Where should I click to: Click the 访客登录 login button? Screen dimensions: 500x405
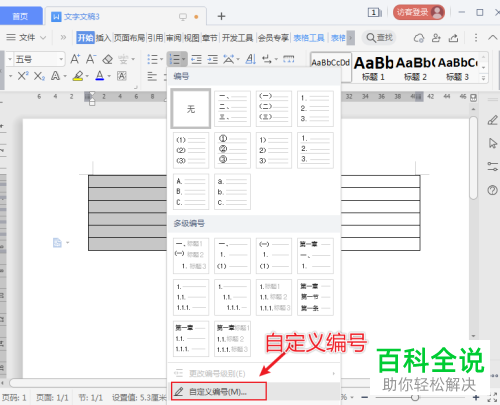[x=419, y=13]
